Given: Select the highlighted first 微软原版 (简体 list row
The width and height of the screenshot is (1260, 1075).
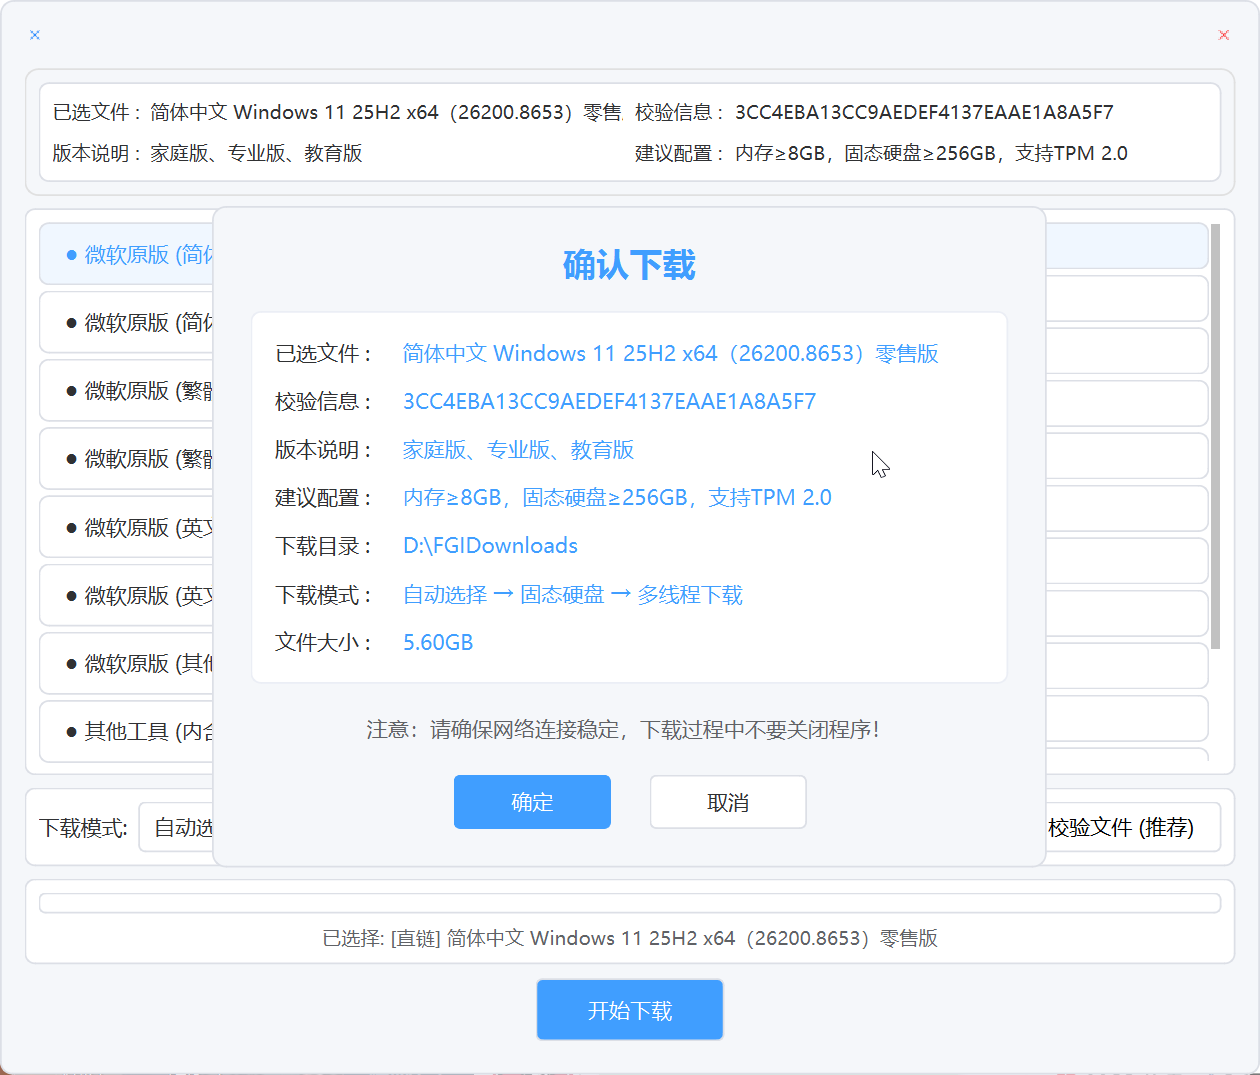Looking at the screenshot, I should [x=127, y=254].
